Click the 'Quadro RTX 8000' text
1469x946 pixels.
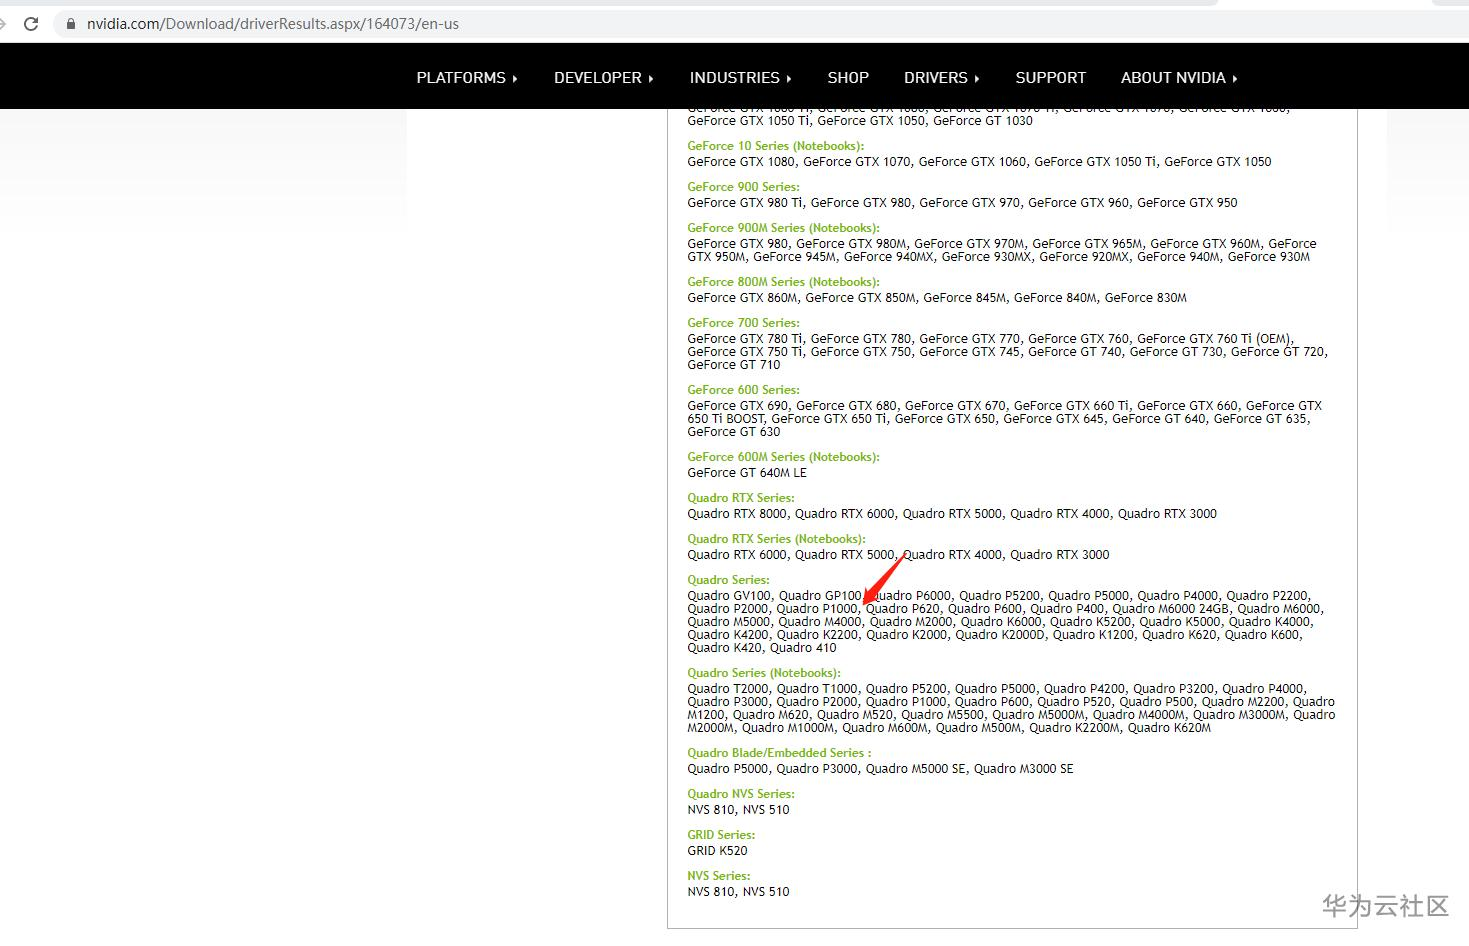737,514
